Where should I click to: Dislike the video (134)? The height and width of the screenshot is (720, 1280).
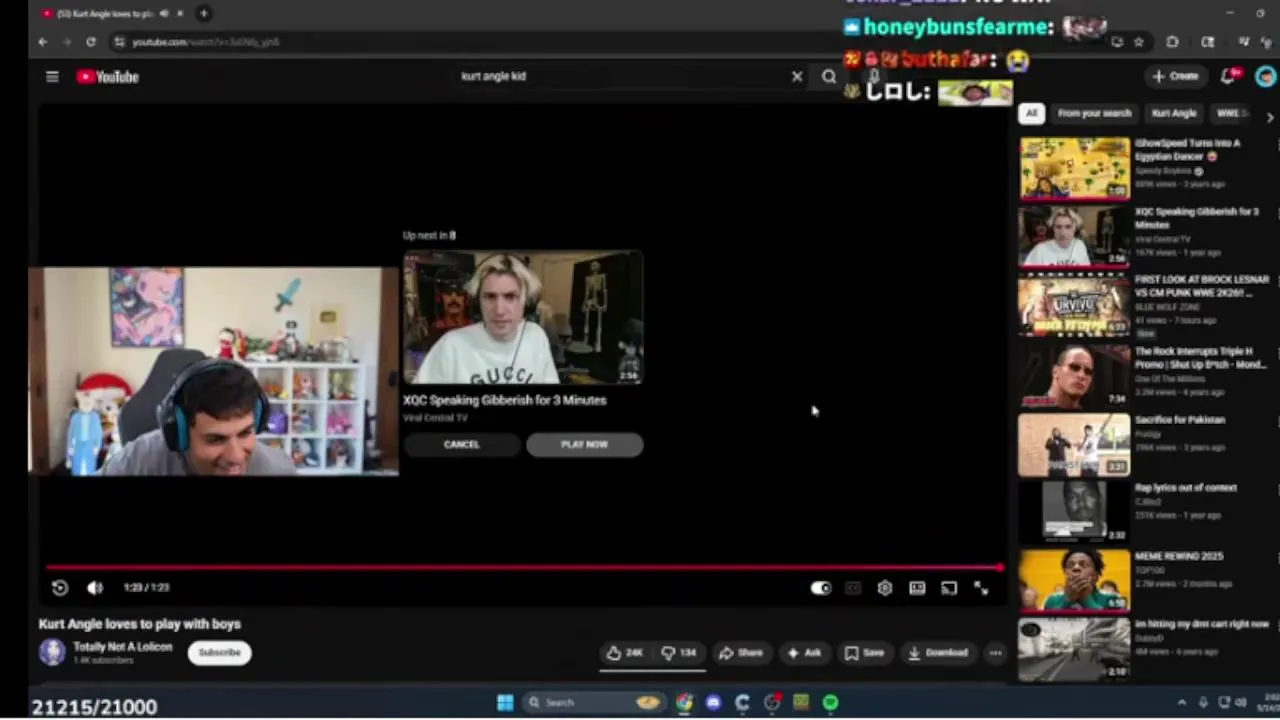[x=680, y=653]
